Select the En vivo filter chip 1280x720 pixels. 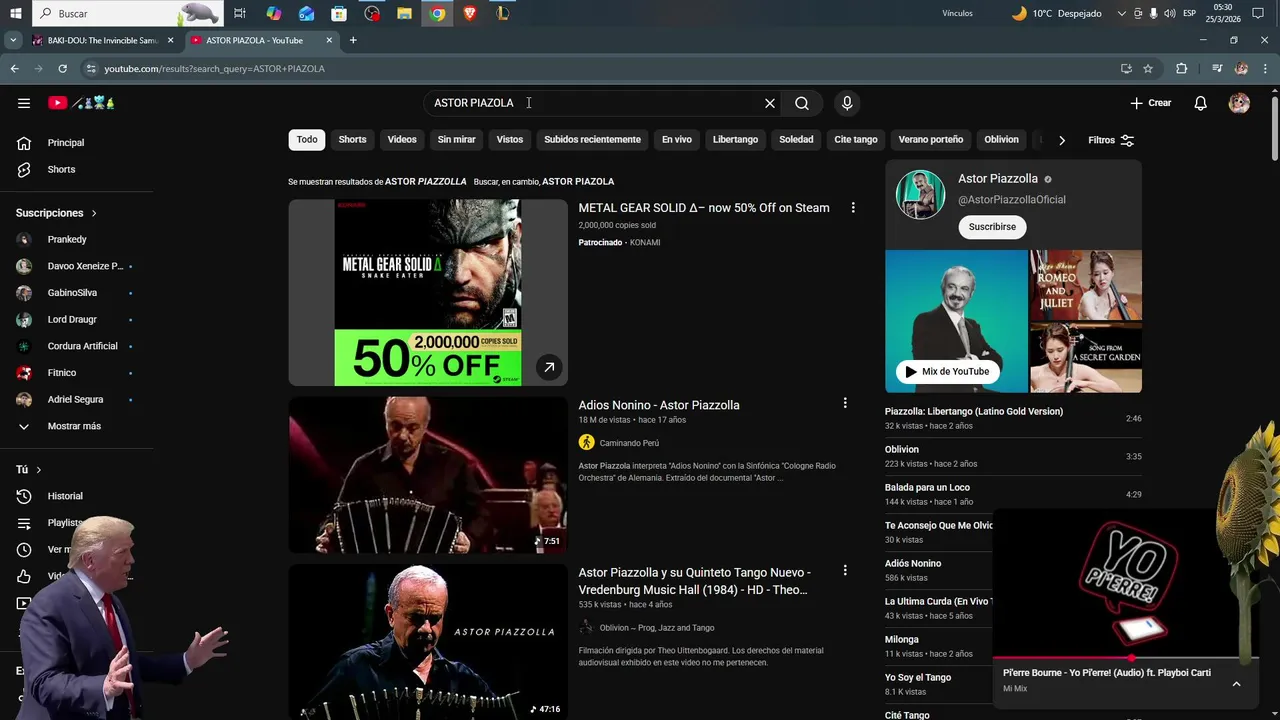pos(677,140)
